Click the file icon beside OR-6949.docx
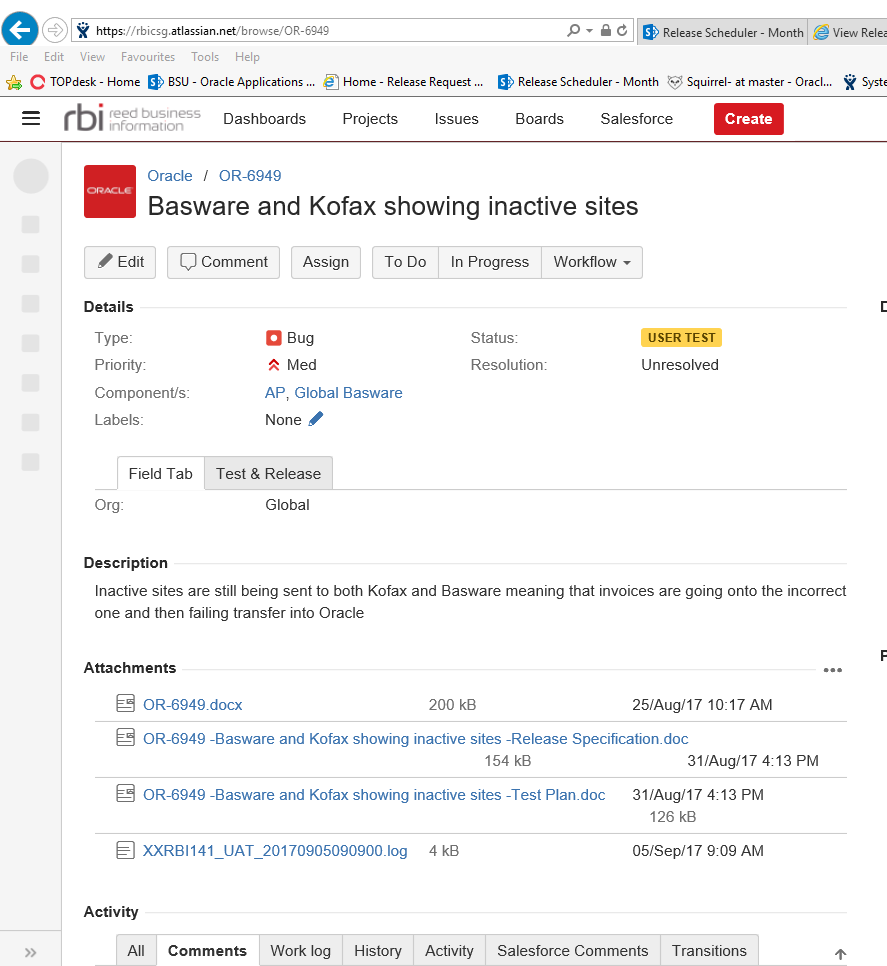Image resolution: width=887 pixels, height=966 pixels. click(126, 703)
